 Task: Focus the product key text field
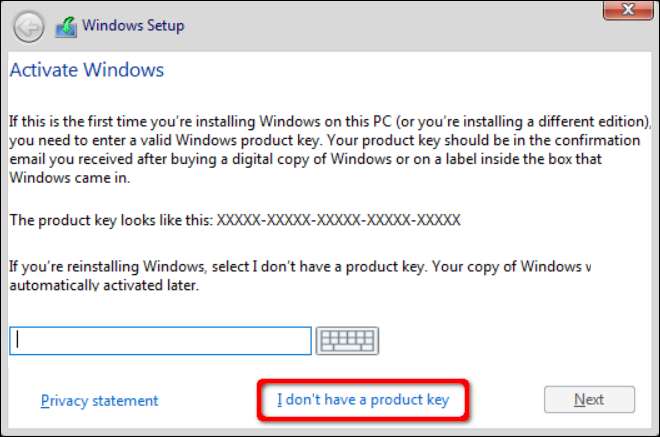tap(161, 341)
